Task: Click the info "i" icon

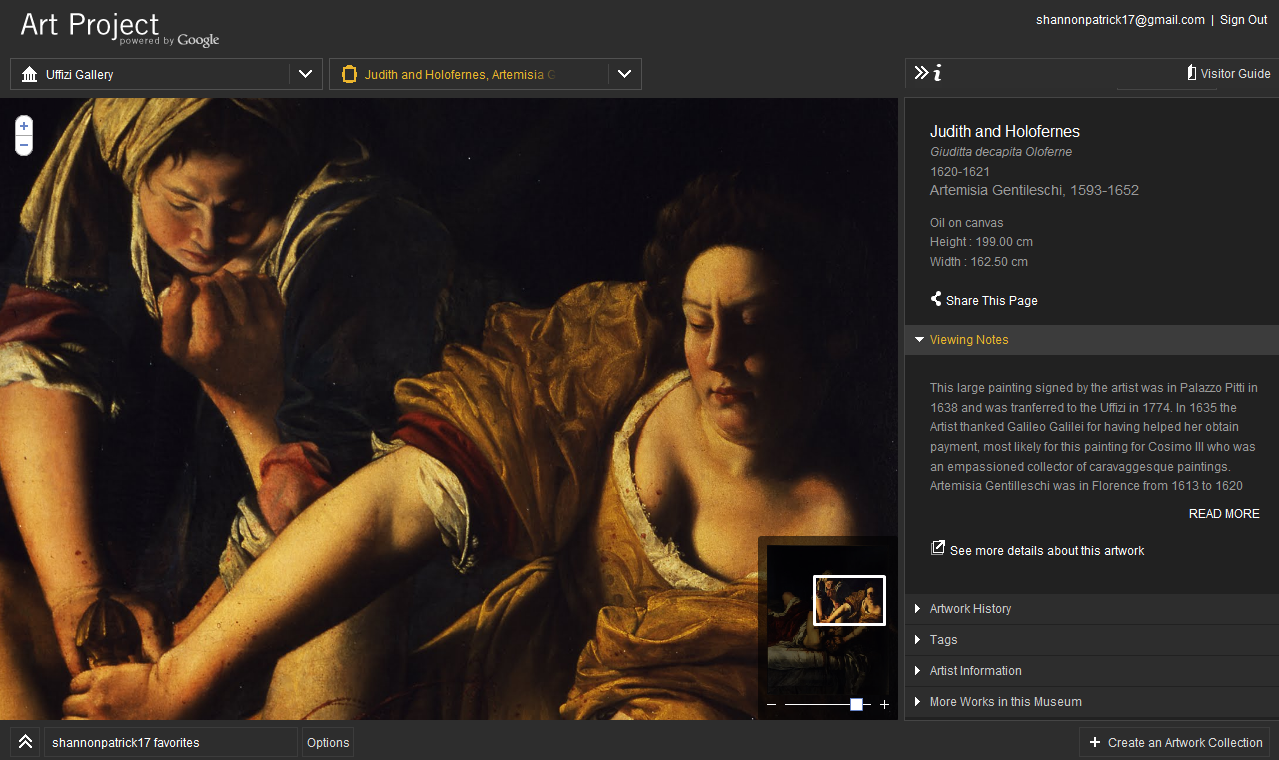Action: coord(937,72)
